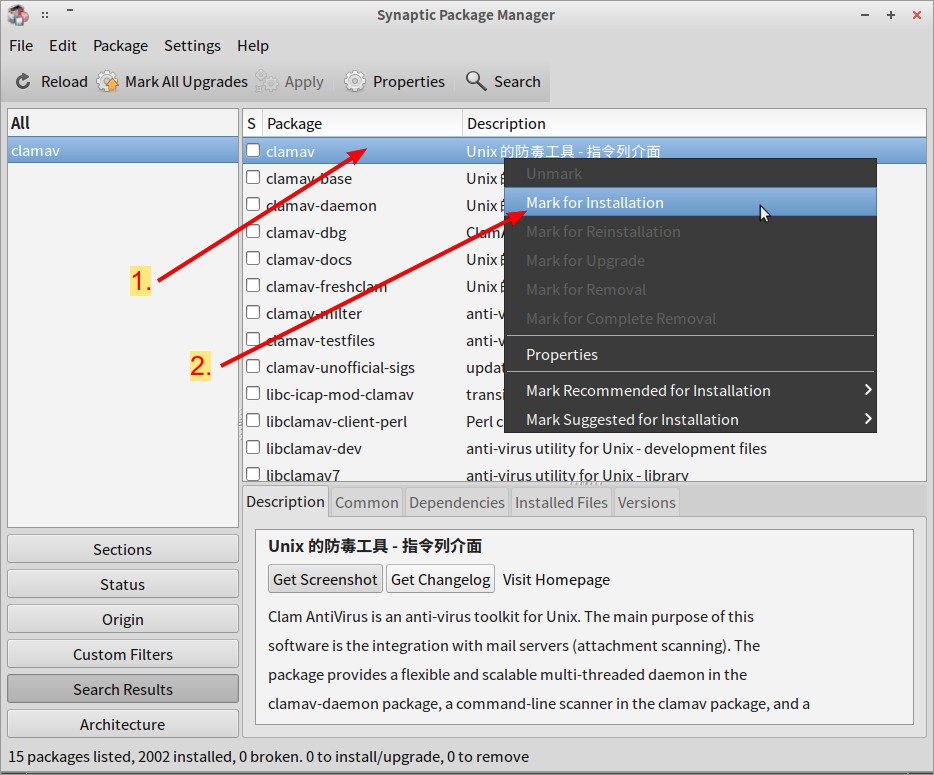Toggle the libc-icap-mod-clamav status checkbox
934x775 pixels.
(x=253, y=394)
